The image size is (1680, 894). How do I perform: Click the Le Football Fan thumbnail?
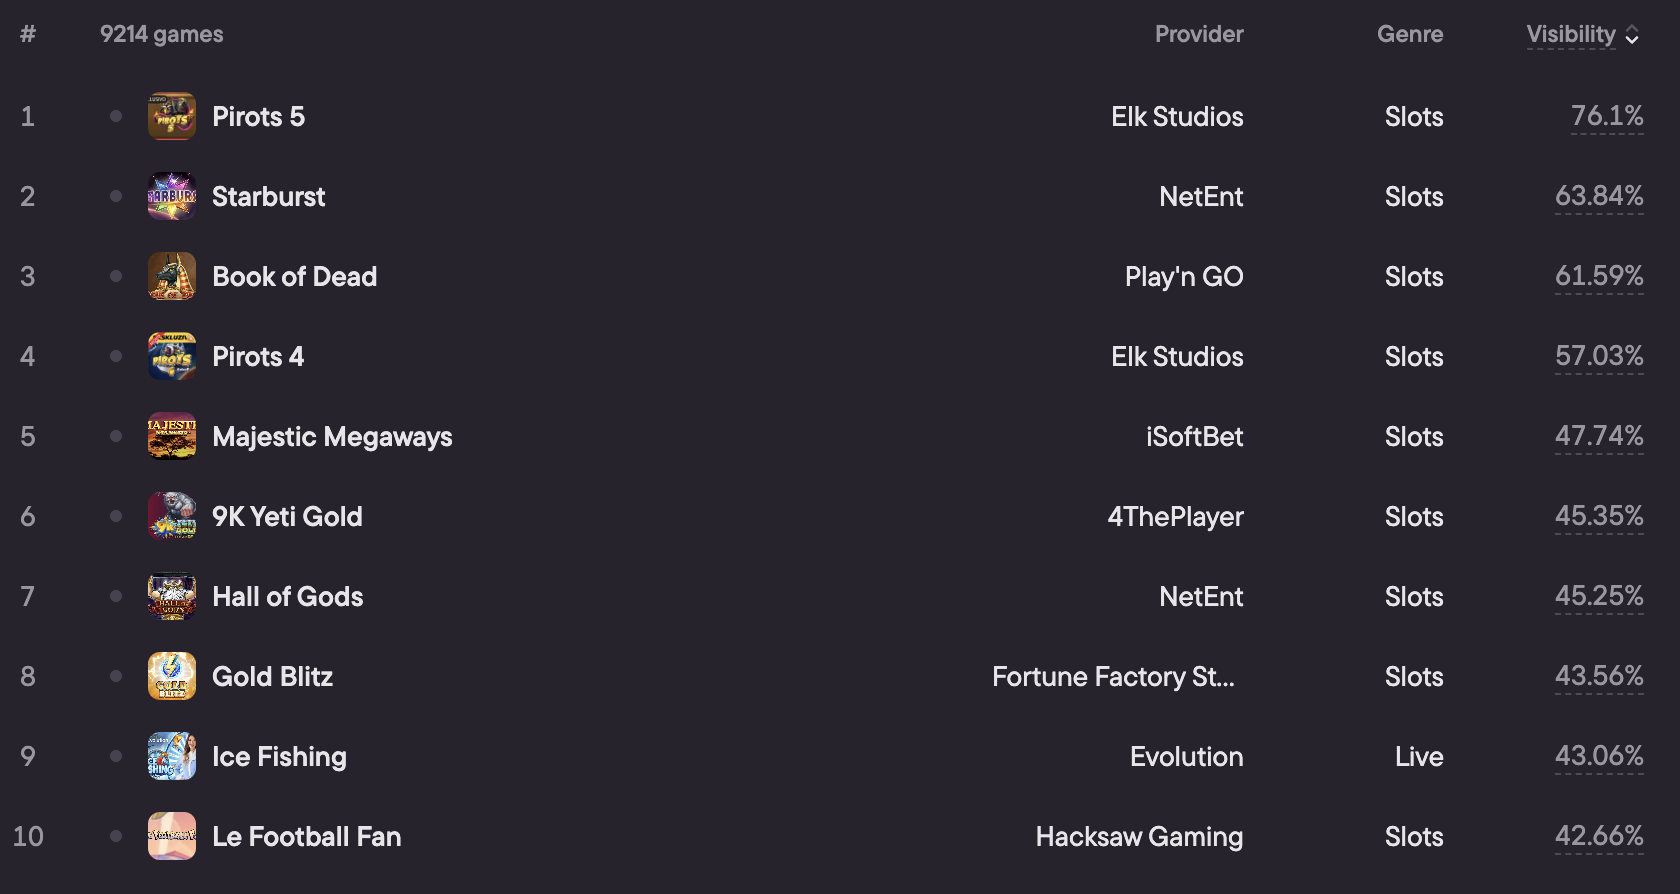[172, 836]
